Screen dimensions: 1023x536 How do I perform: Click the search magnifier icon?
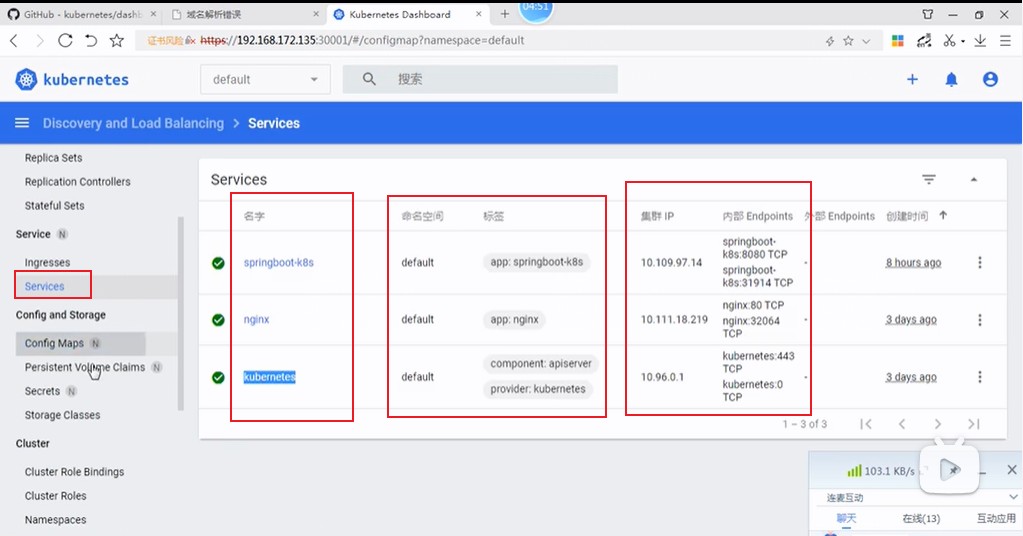pyautogui.click(x=369, y=79)
